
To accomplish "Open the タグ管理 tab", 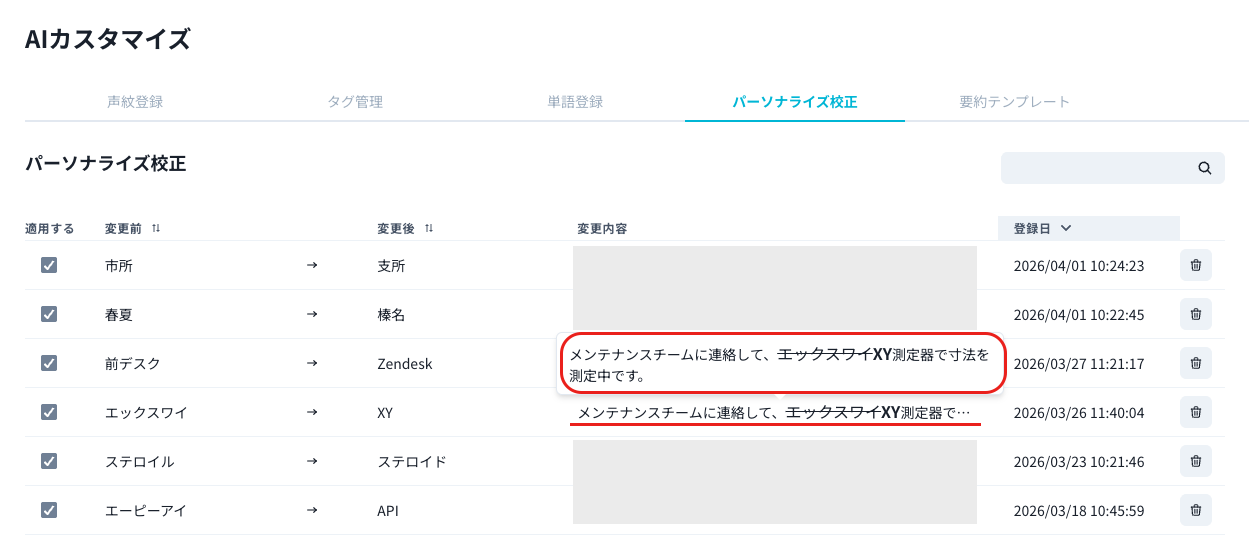I will click(x=355, y=102).
